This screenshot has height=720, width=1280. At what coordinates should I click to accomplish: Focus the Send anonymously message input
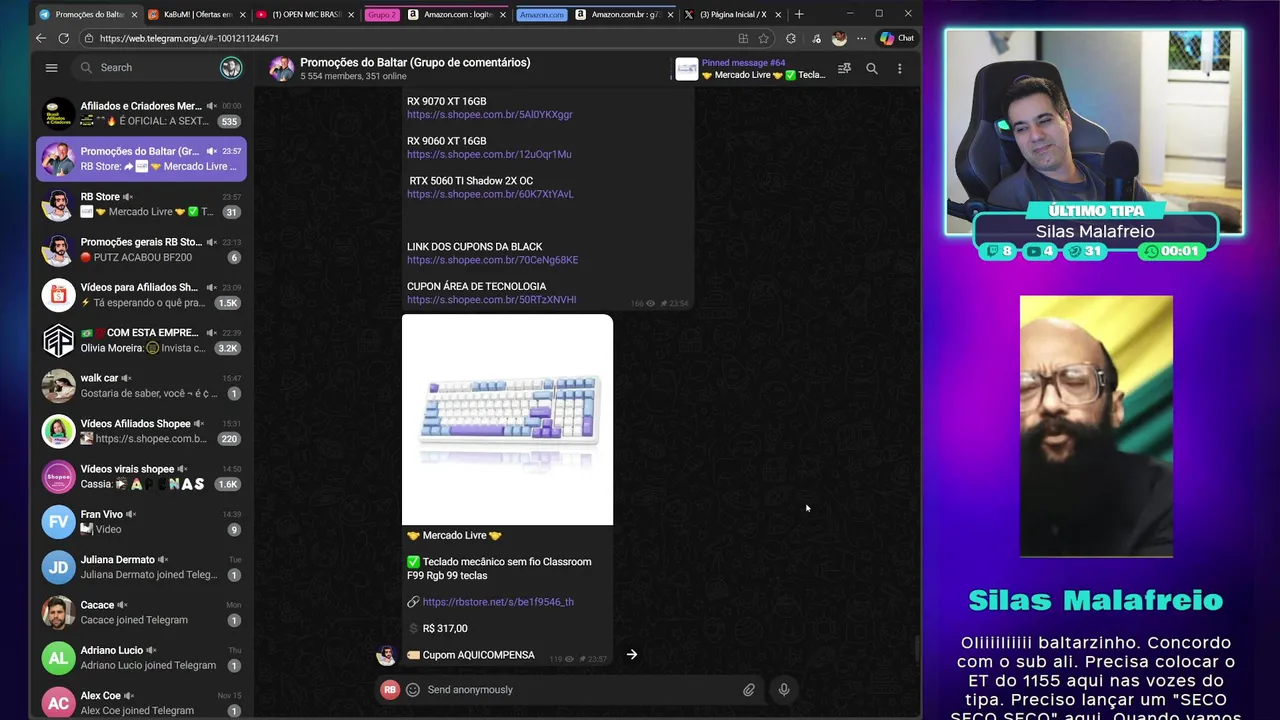point(580,689)
